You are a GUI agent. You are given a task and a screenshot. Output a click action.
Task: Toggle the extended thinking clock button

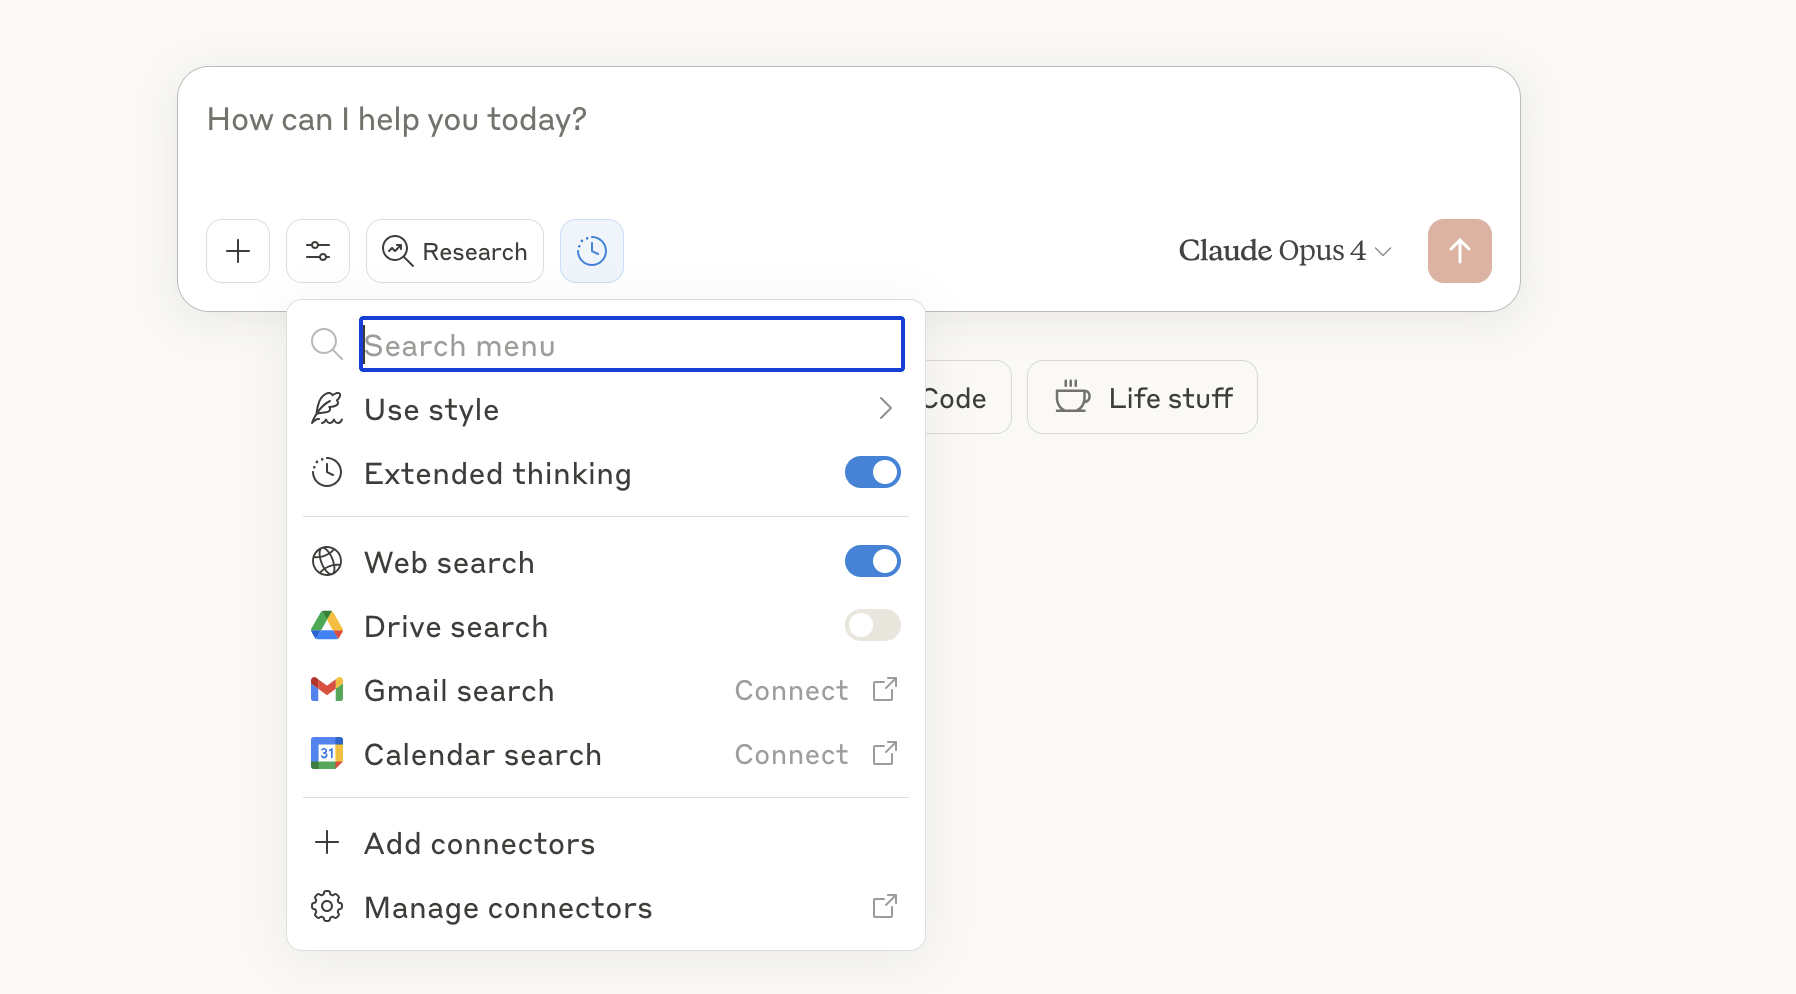(592, 251)
